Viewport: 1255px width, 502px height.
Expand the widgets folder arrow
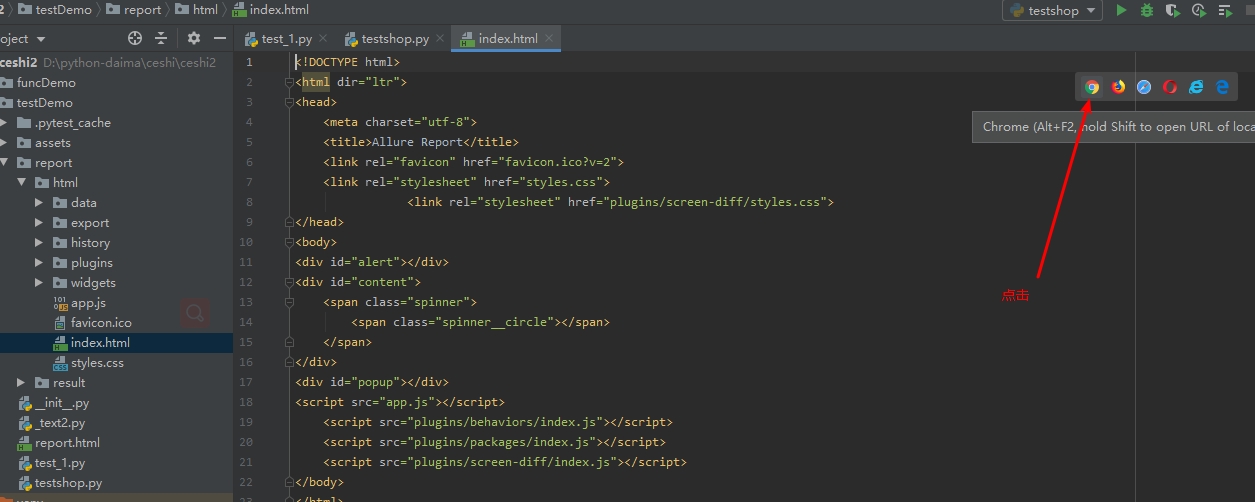pyautogui.click(x=39, y=282)
